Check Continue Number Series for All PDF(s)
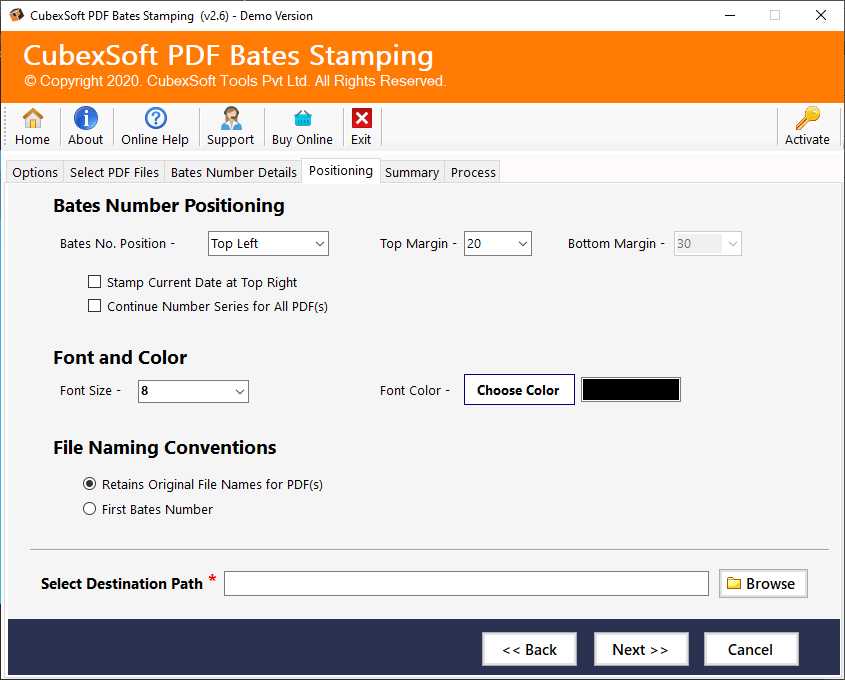Image resolution: width=845 pixels, height=680 pixels. coord(95,307)
